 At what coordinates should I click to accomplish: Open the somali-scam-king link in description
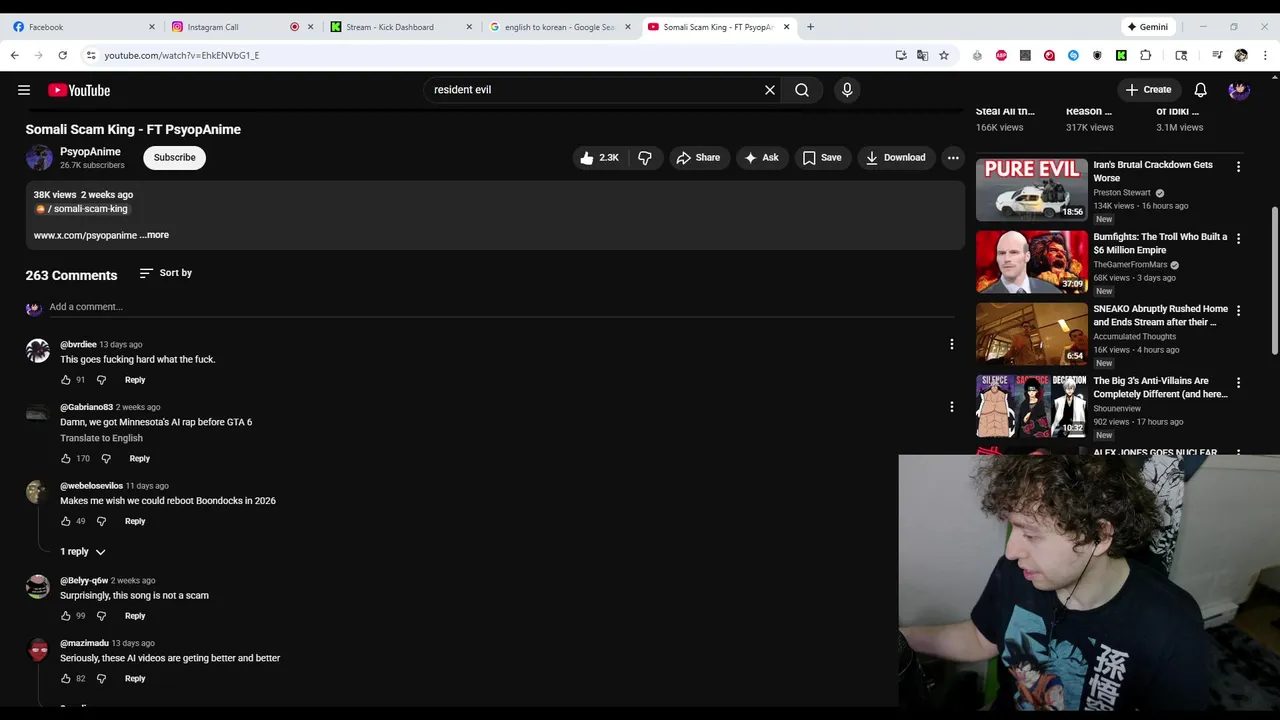tap(81, 209)
